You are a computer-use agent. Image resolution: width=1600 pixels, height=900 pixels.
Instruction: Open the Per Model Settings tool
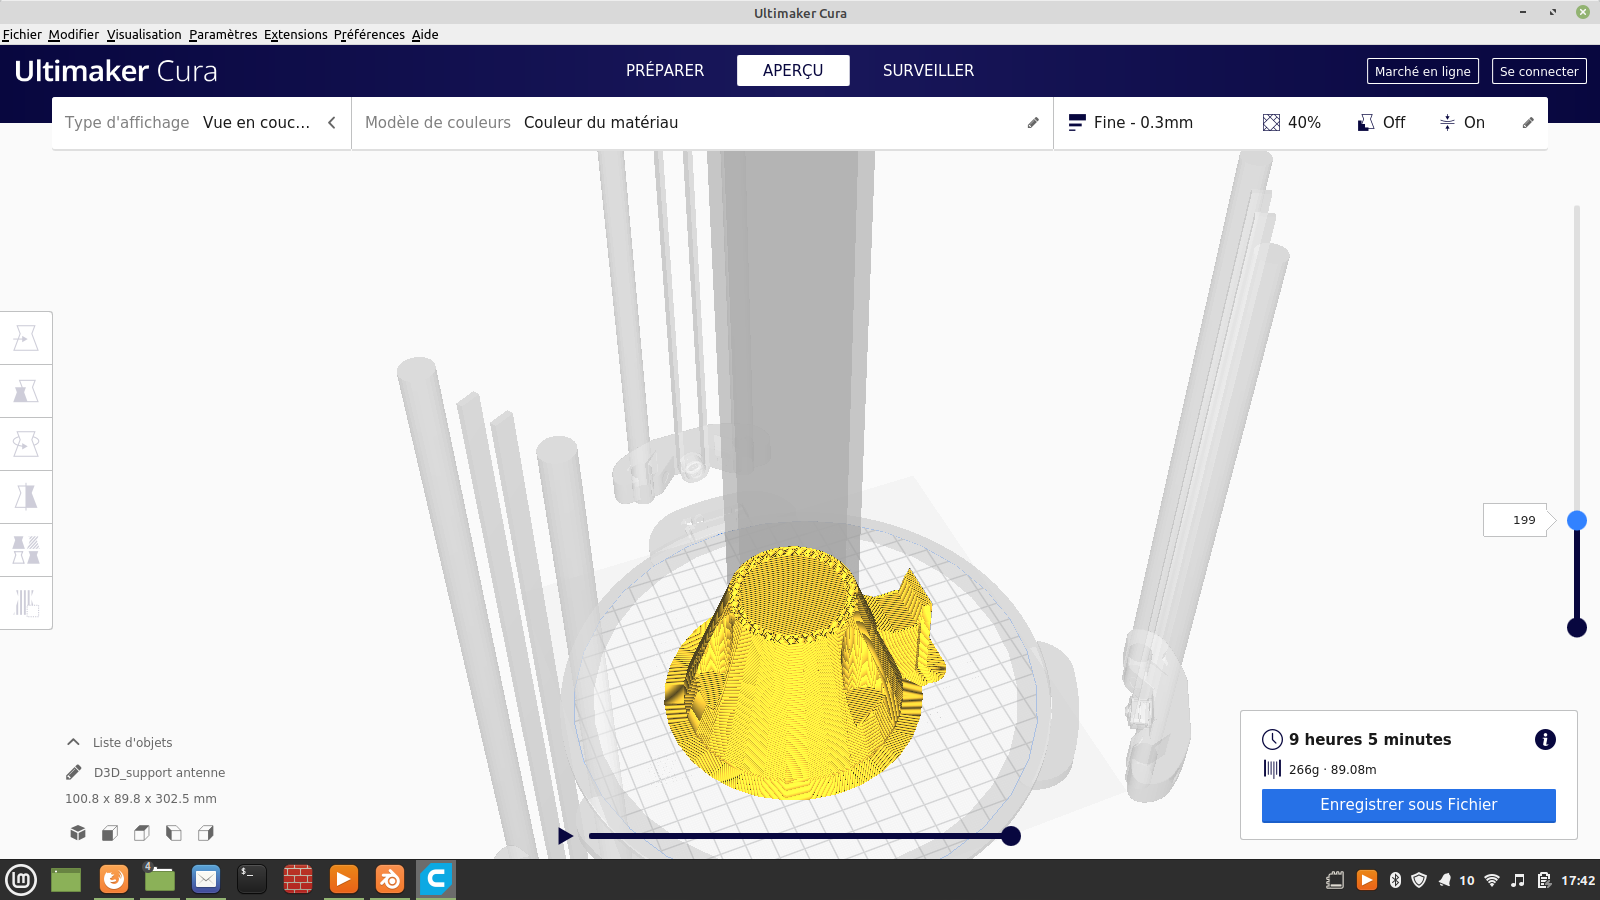pos(26,550)
